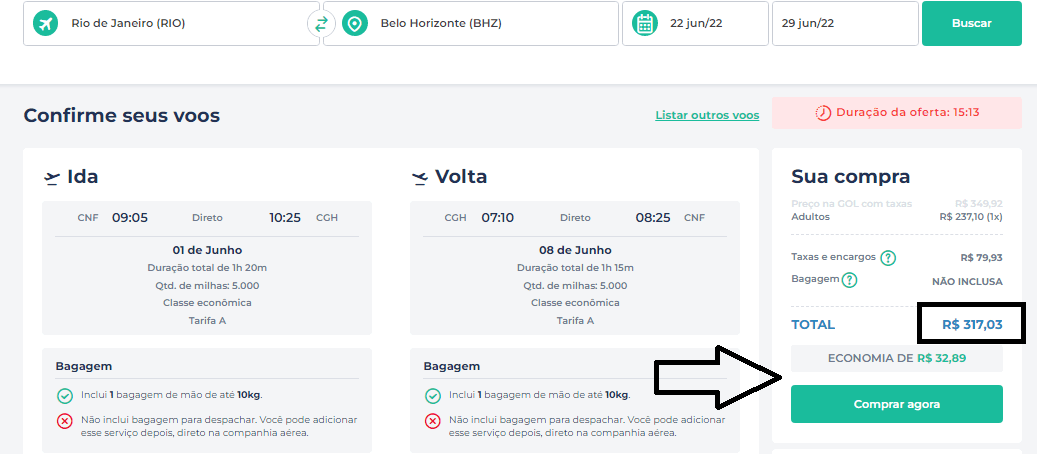Click the landing plane icon beside Volta
Screen dimensions: 1037x454
pyautogui.click(x=420, y=177)
